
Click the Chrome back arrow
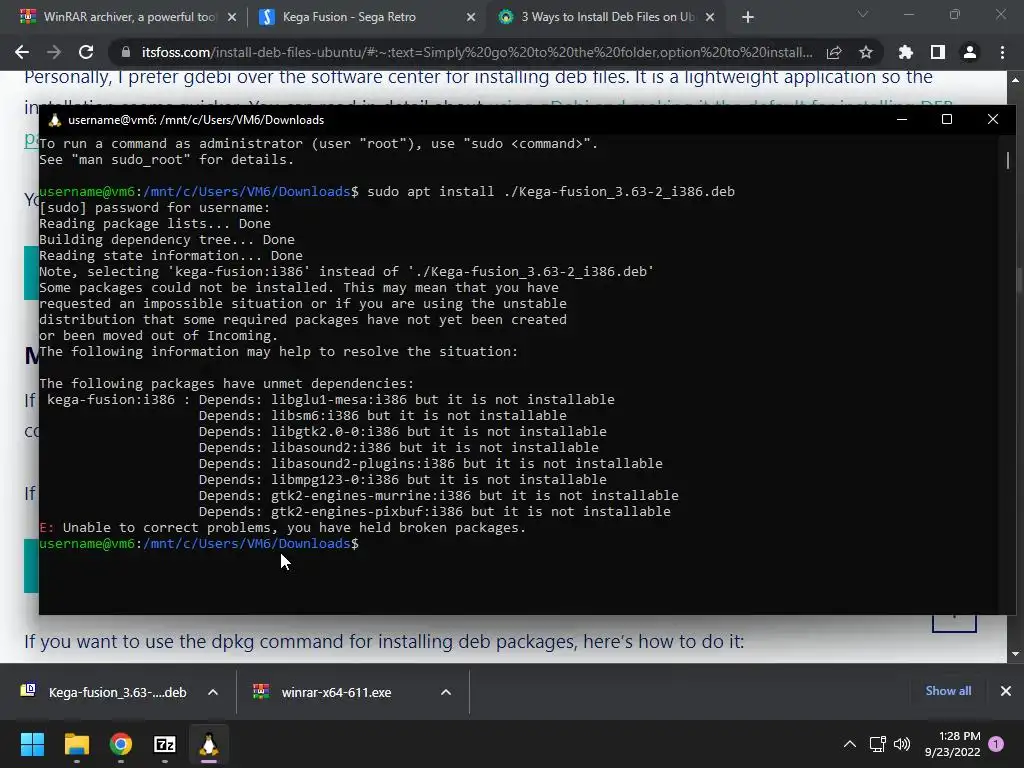(x=22, y=52)
